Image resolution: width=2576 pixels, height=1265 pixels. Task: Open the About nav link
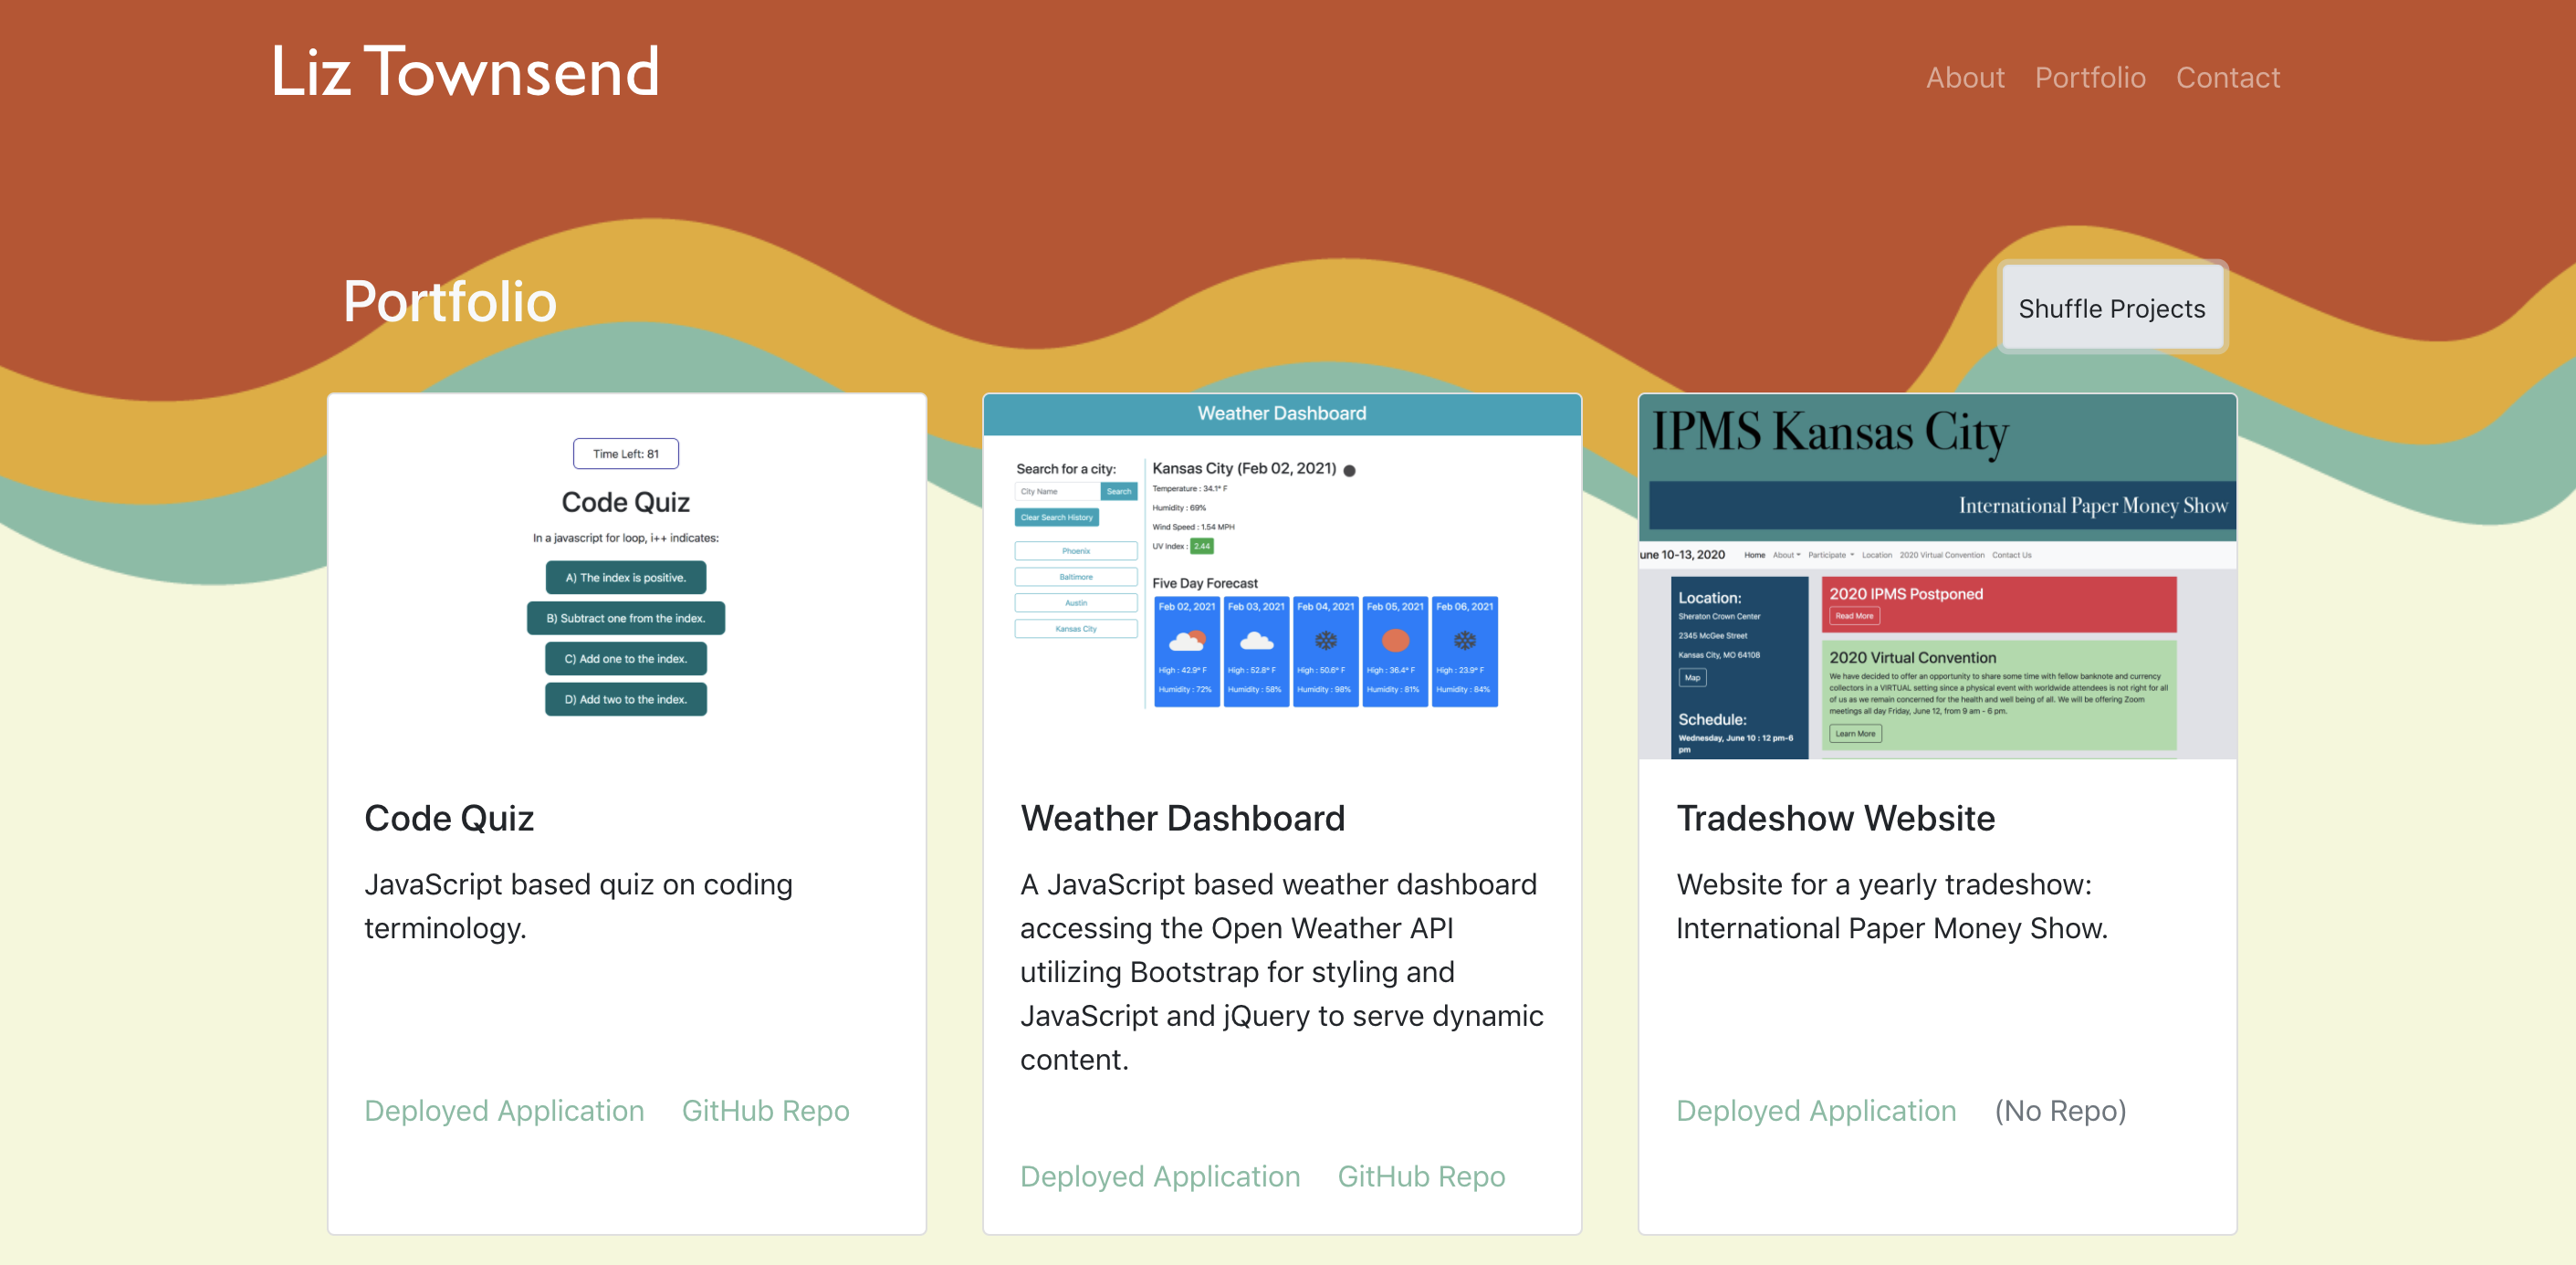1964,77
